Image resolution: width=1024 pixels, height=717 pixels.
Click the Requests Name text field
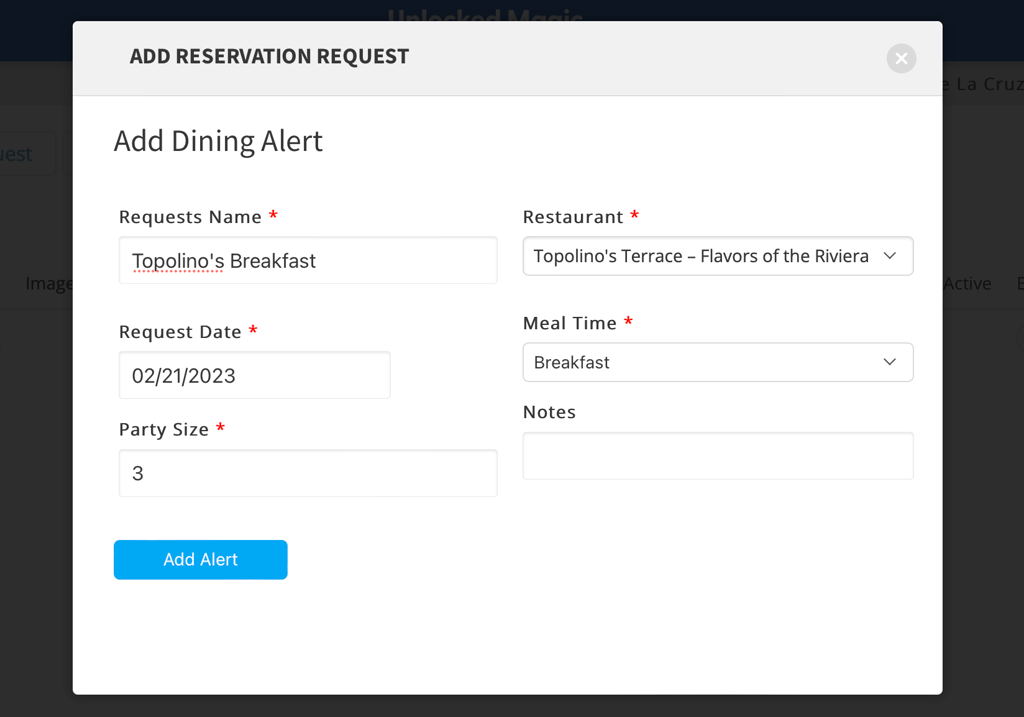(x=307, y=261)
